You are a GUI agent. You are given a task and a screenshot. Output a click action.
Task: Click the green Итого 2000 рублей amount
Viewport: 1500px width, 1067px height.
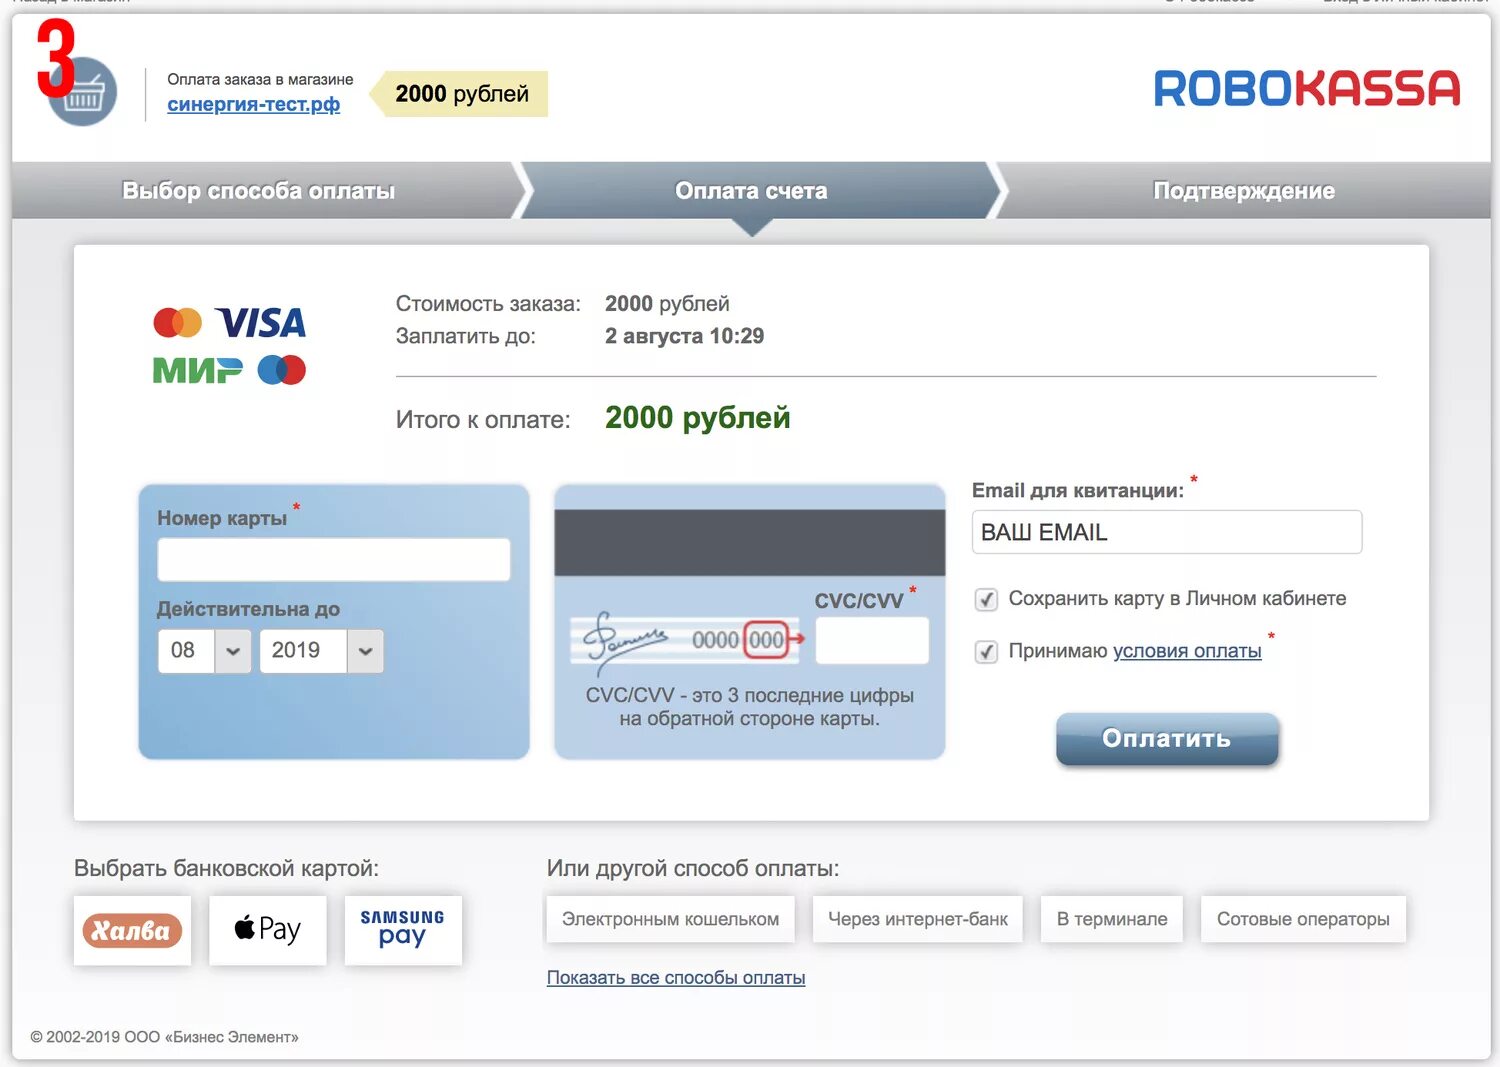pos(698,418)
